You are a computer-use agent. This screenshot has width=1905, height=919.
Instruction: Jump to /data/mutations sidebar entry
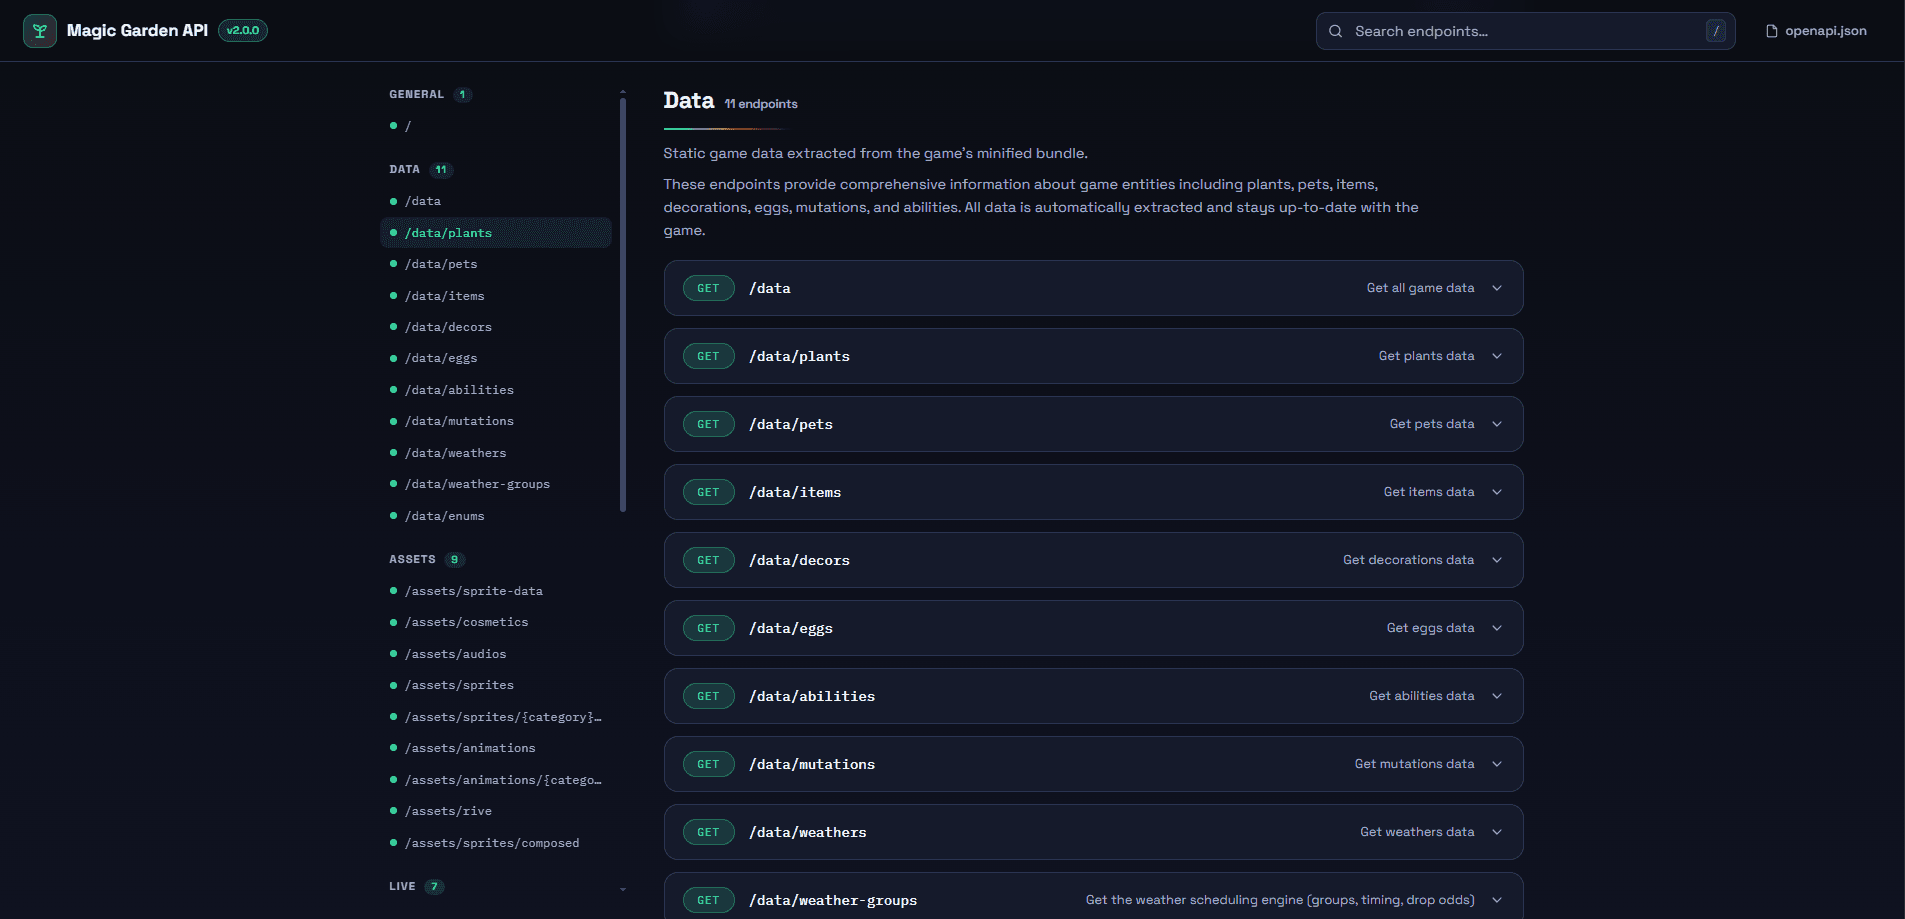pos(496,421)
